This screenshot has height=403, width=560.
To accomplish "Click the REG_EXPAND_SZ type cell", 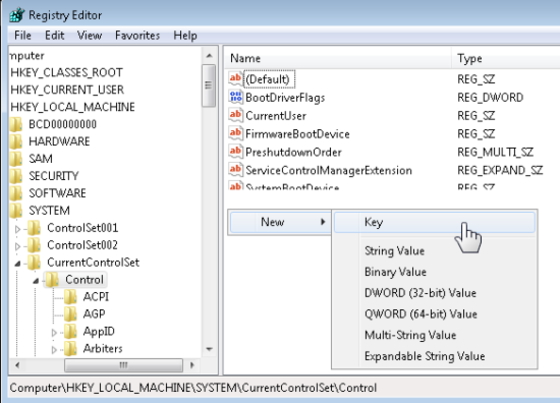I will [x=500, y=170].
